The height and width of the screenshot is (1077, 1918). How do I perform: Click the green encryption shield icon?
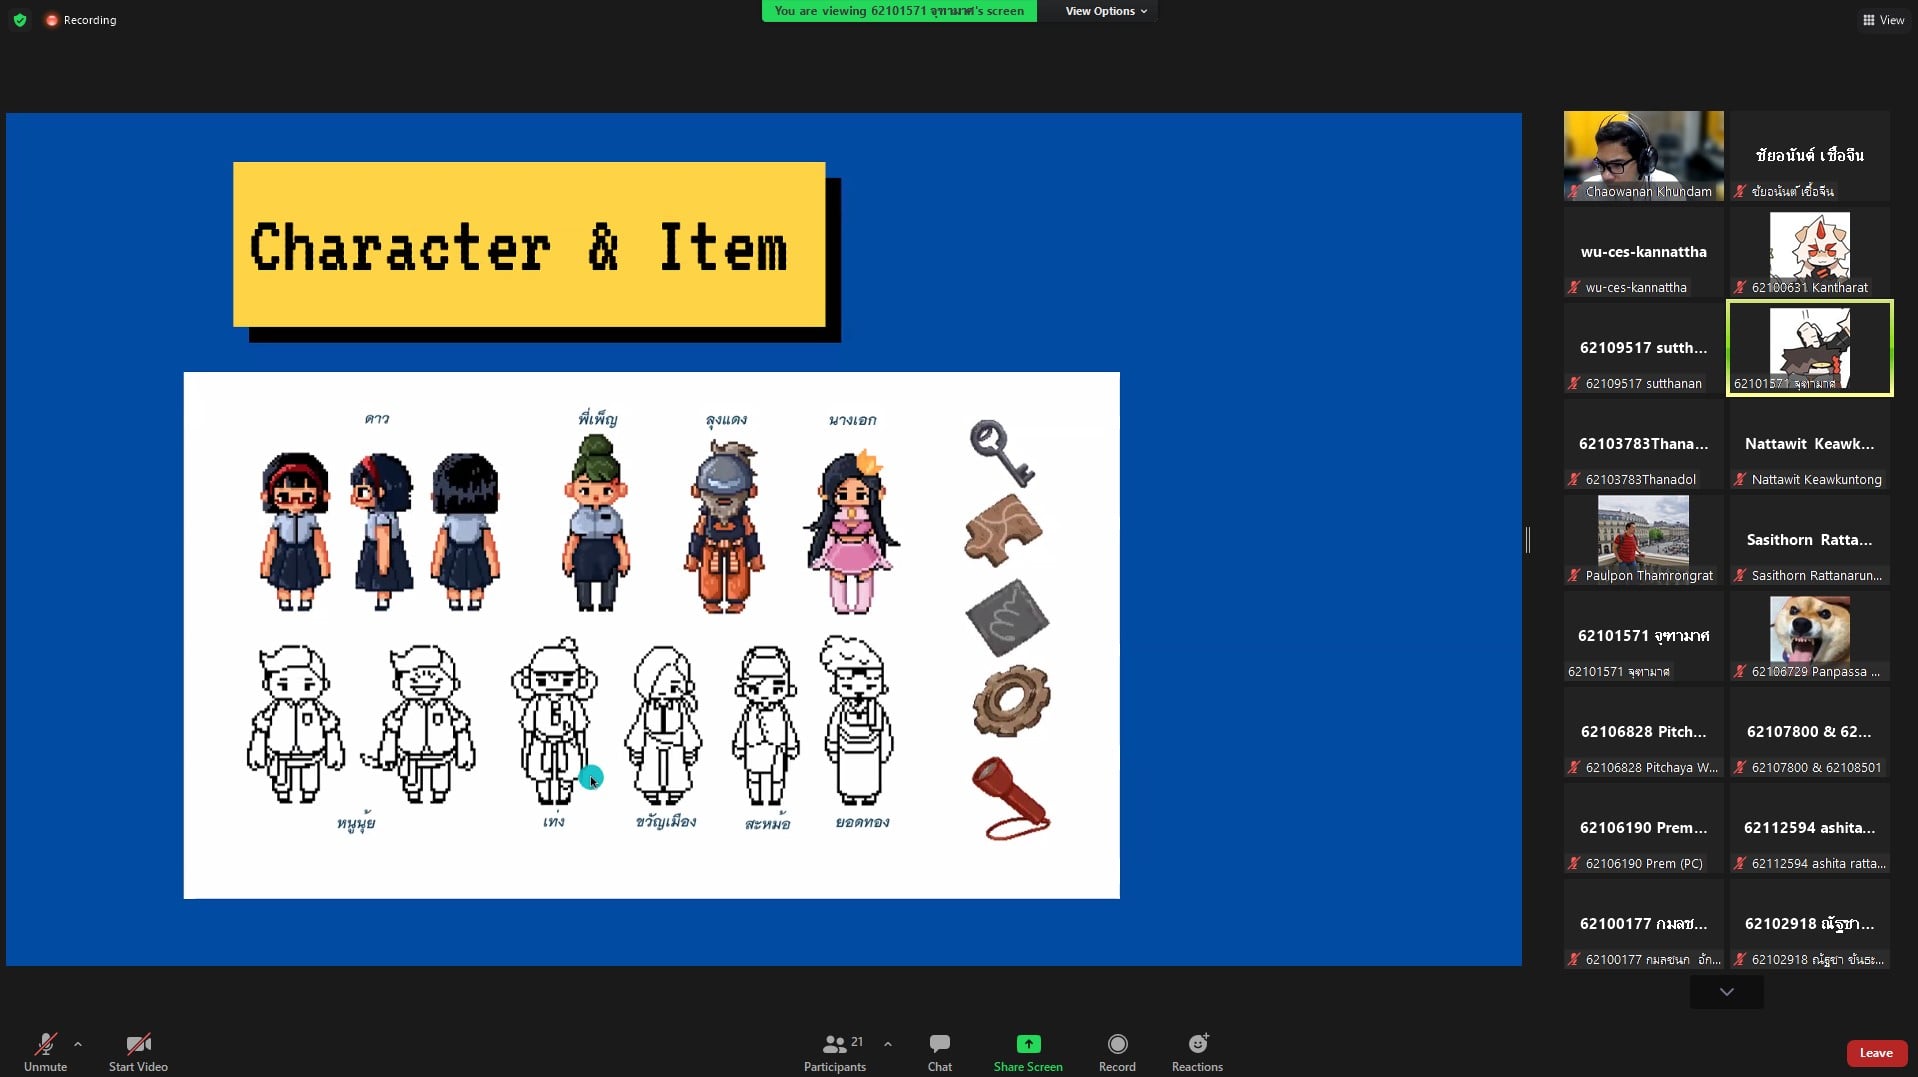pos(20,20)
